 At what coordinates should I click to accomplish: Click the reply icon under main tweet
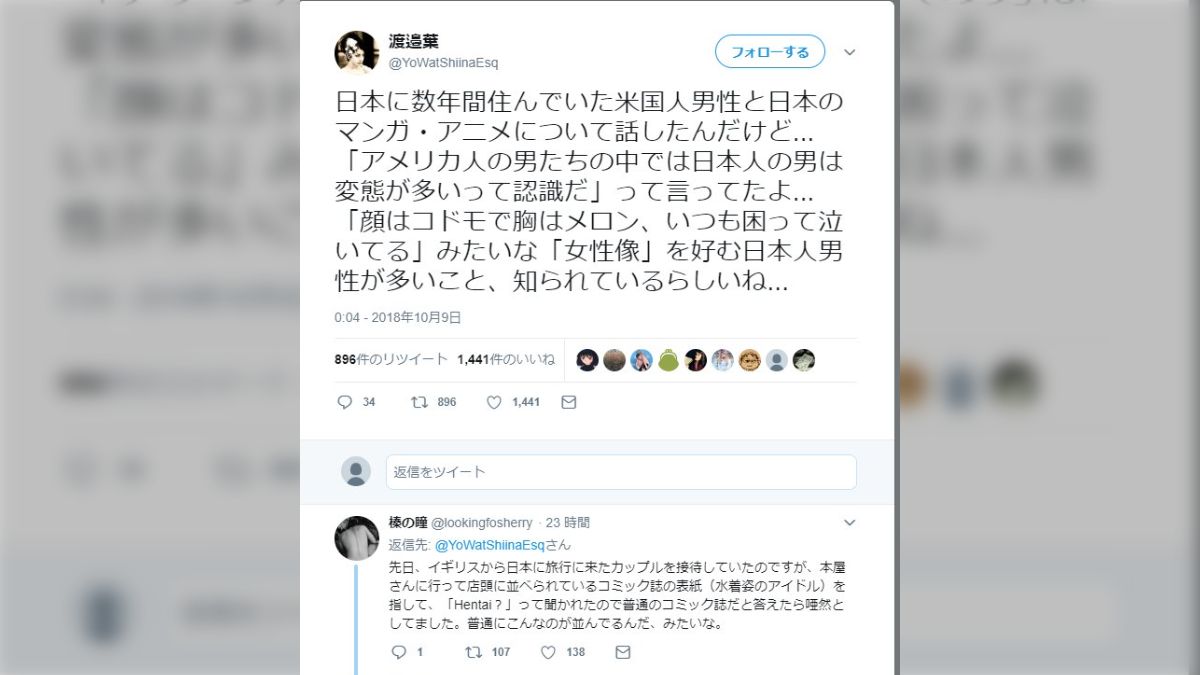(x=345, y=402)
